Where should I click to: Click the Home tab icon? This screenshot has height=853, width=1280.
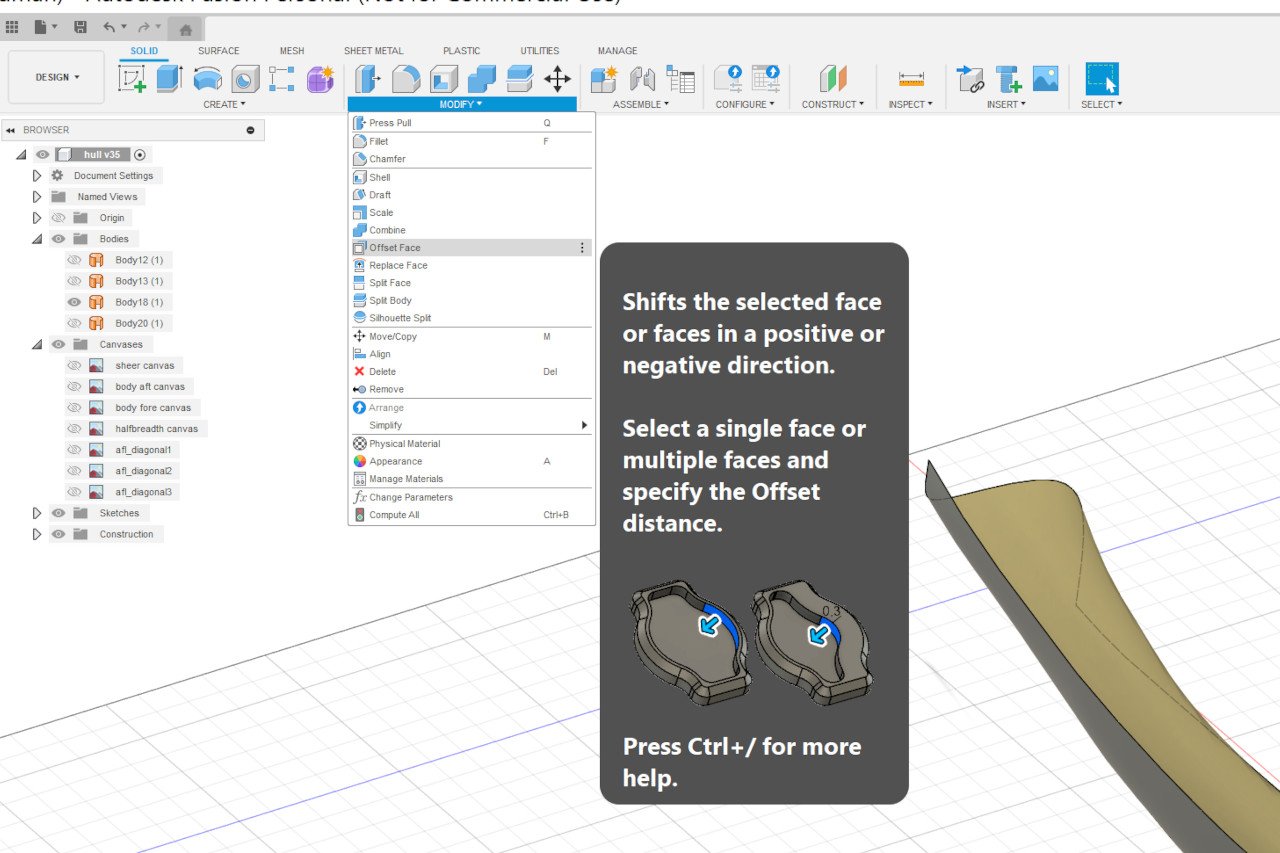[185, 30]
